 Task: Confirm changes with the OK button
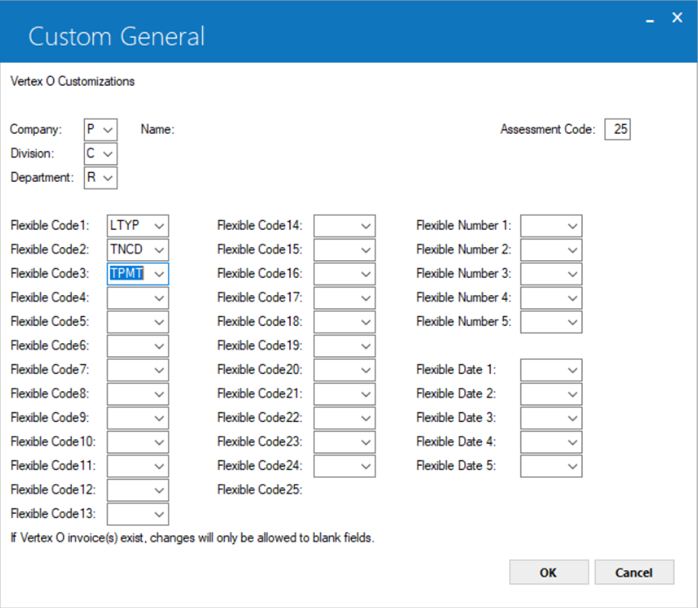(x=549, y=572)
